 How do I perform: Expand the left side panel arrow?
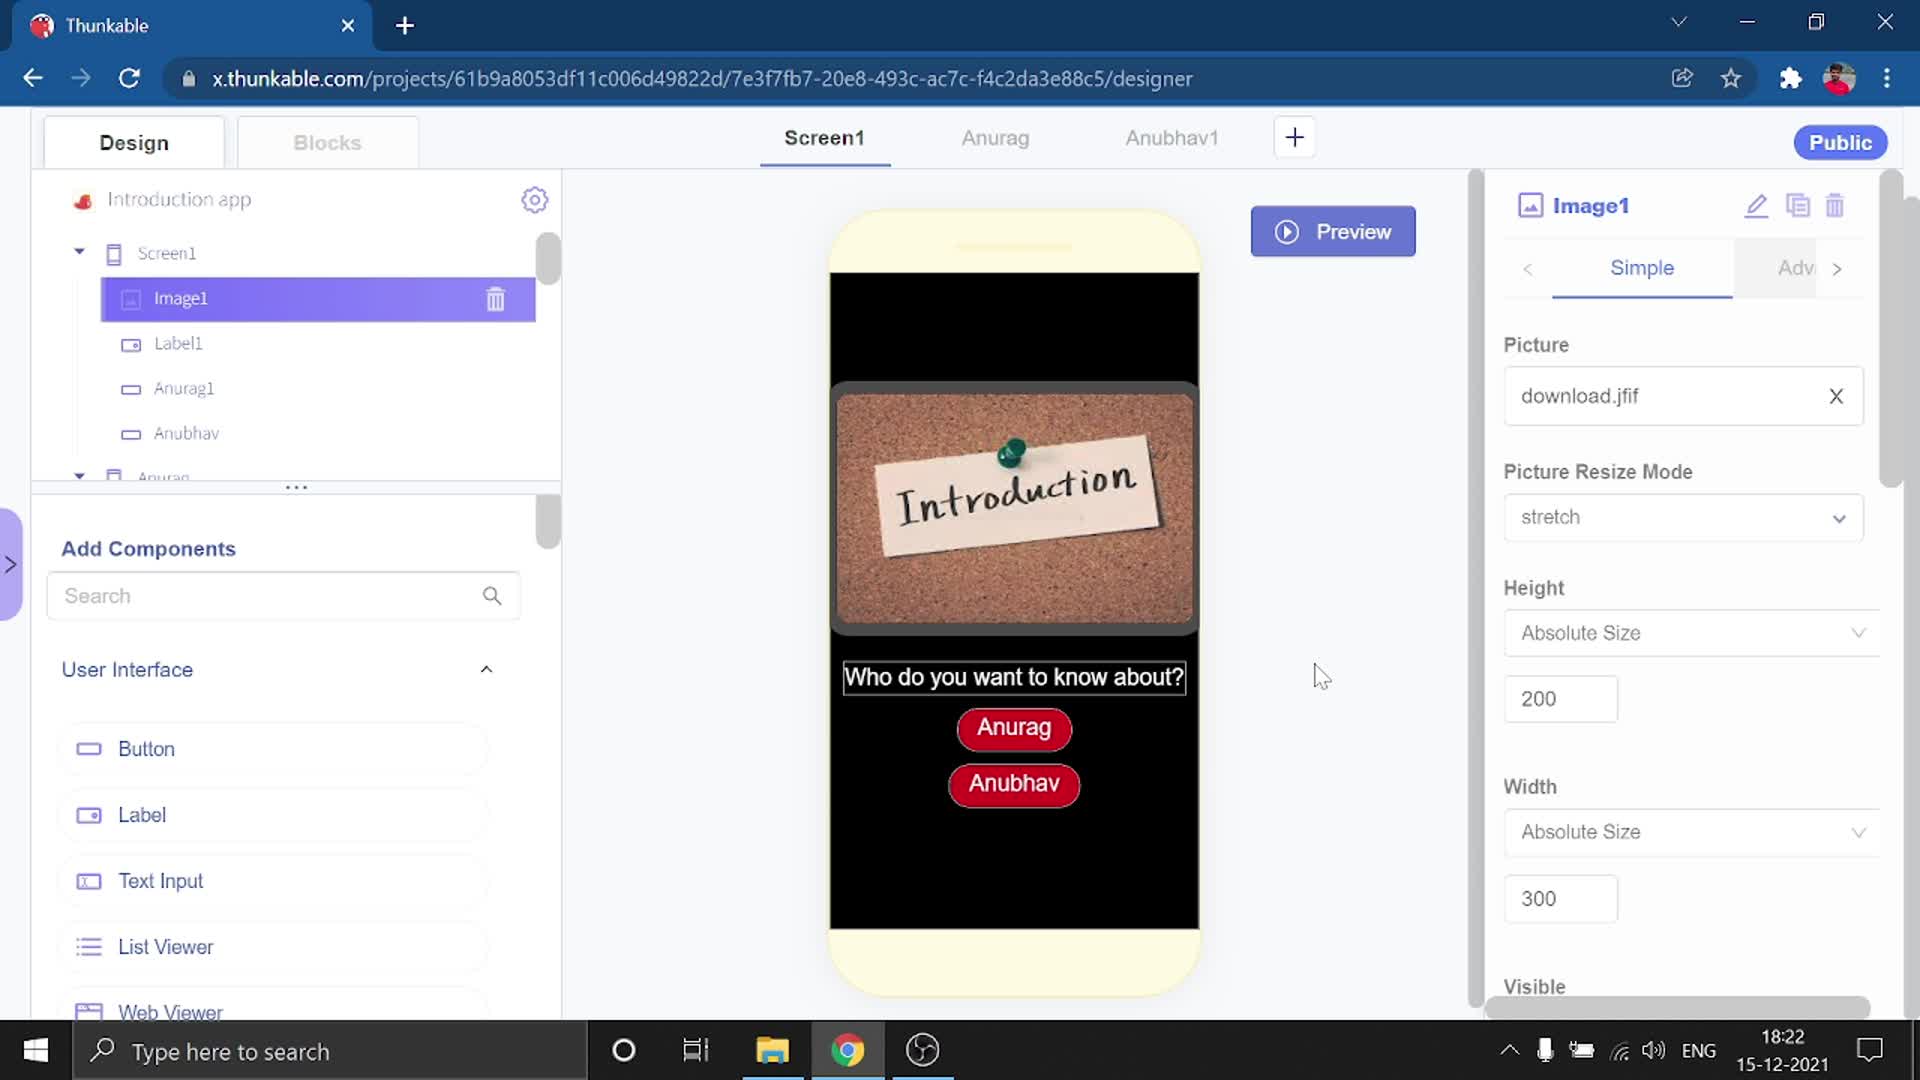(x=11, y=565)
